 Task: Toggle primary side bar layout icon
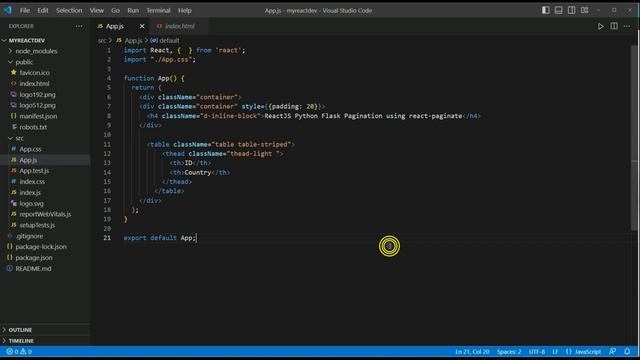click(546, 10)
